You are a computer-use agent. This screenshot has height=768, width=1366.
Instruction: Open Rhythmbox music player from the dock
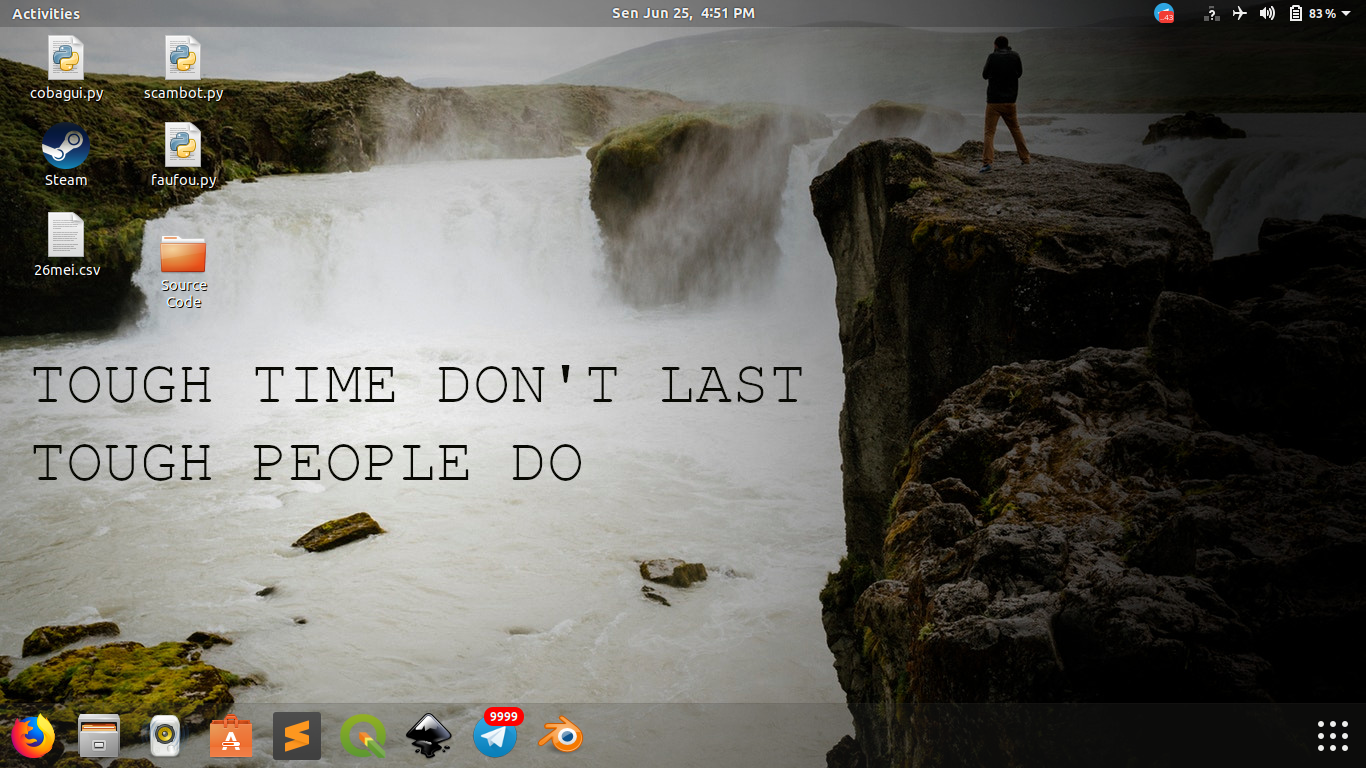pyautogui.click(x=165, y=737)
